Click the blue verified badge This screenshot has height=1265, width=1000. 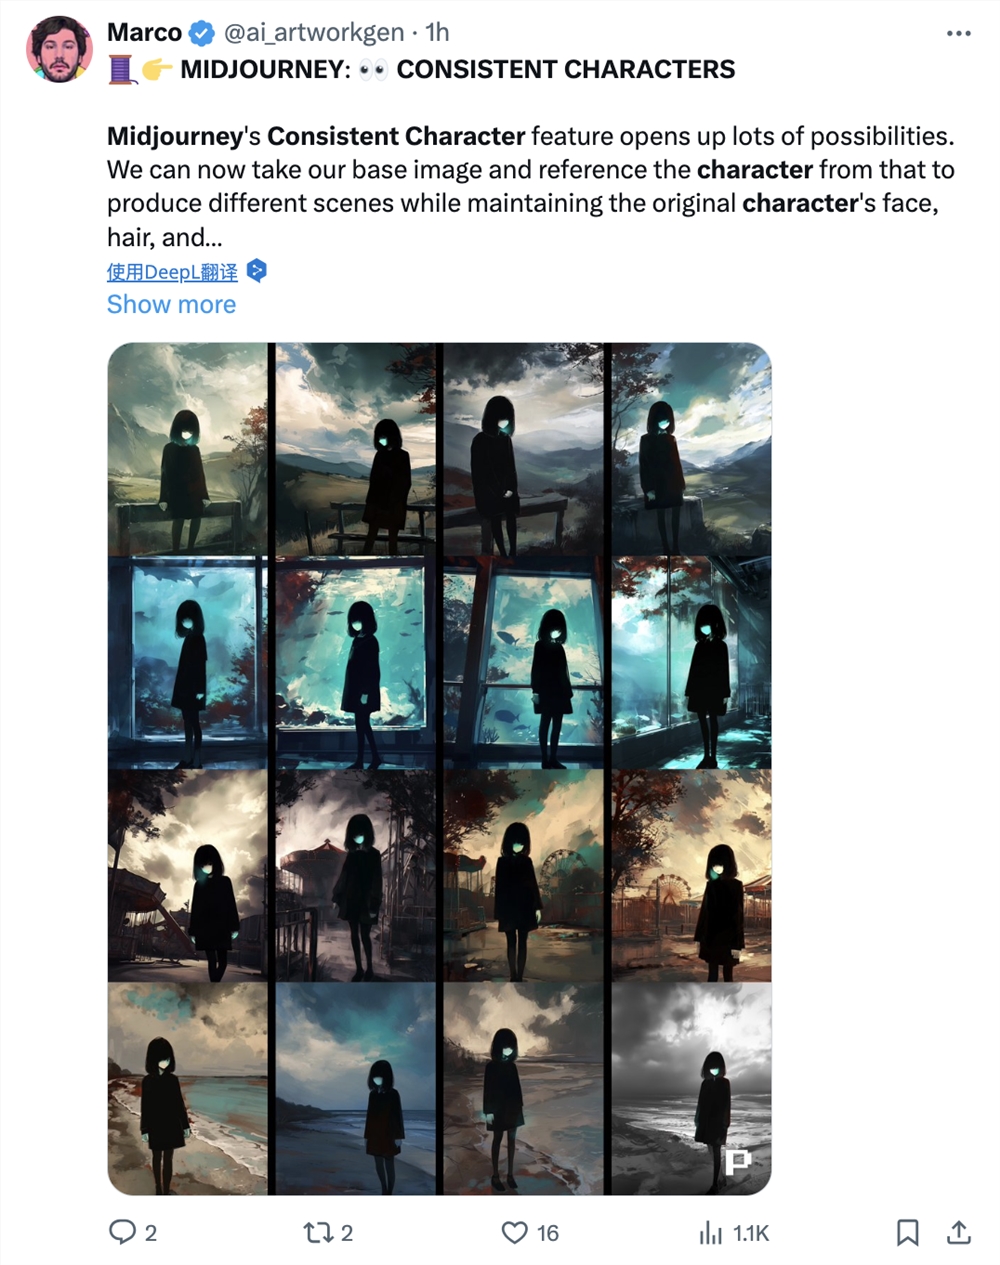tap(201, 33)
